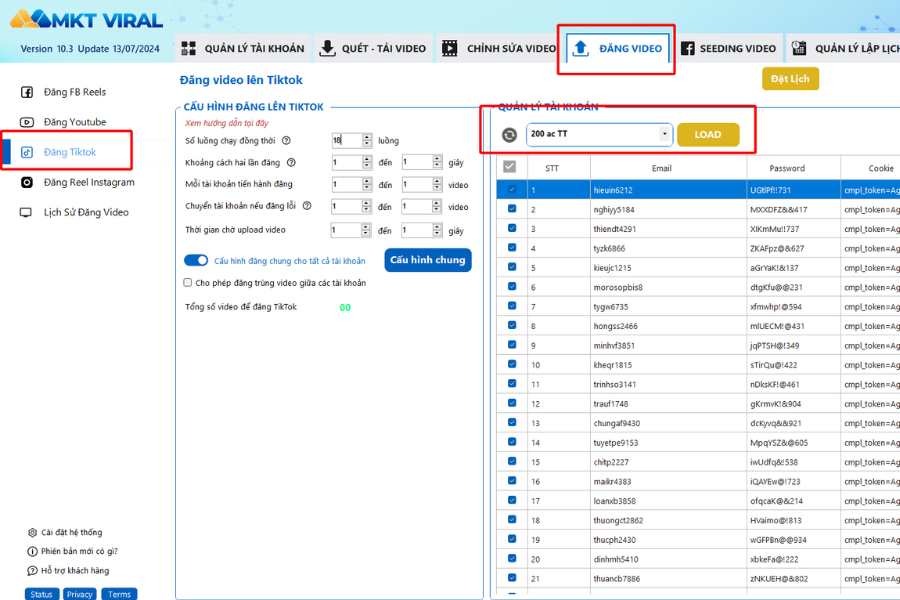Click the monitor icon beside Lịch Sử Đăng Video
This screenshot has width=900, height=600.
tap(26, 212)
